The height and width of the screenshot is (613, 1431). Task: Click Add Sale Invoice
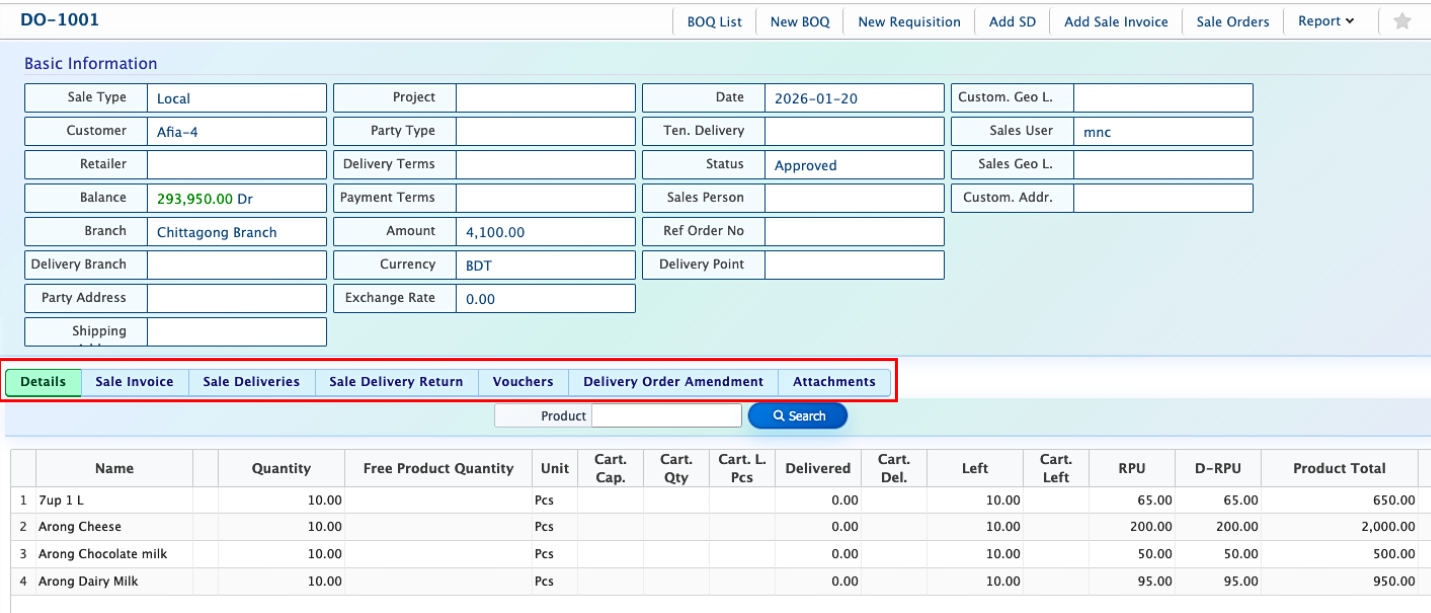coord(1115,22)
